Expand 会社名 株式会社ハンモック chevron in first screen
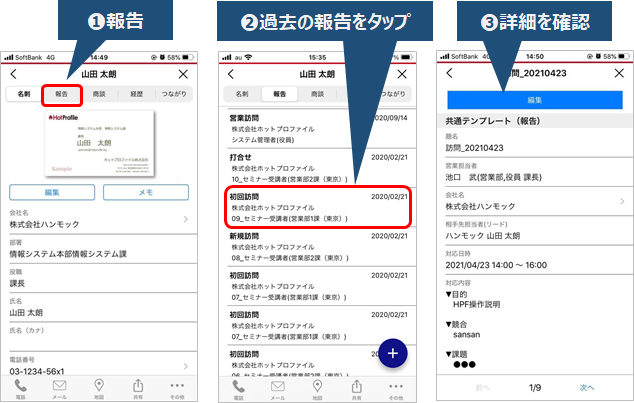Screen dimensions: 634x403 [x=186, y=219]
